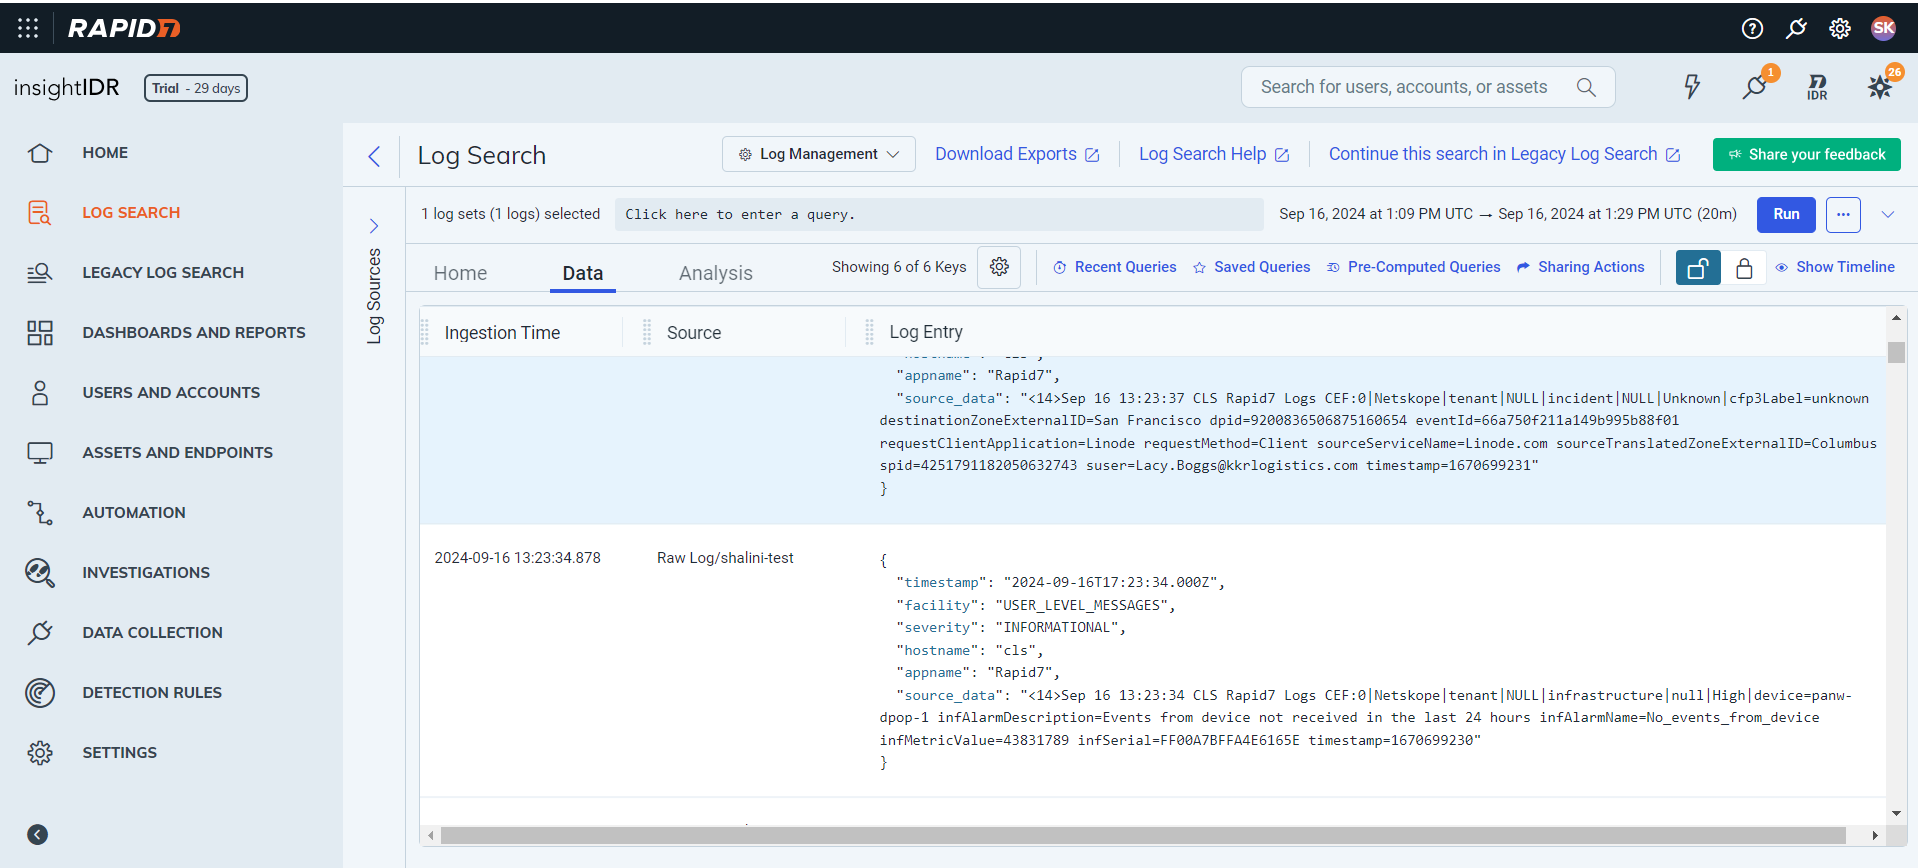Open the keys configuration gear icon
1918x868 pixels.
point(999,267)
